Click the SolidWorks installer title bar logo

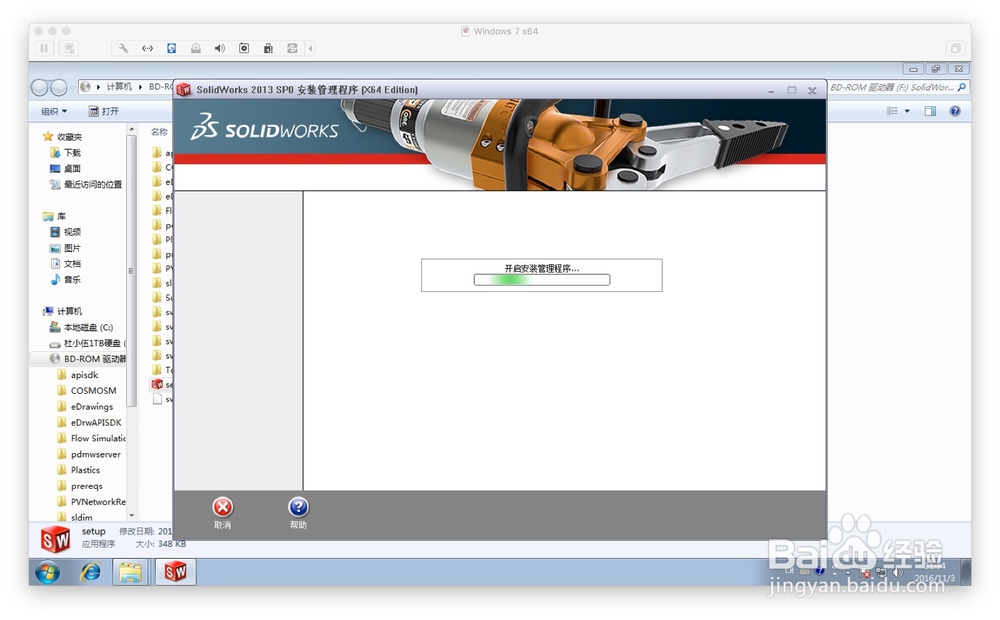[x=183, y=89]
